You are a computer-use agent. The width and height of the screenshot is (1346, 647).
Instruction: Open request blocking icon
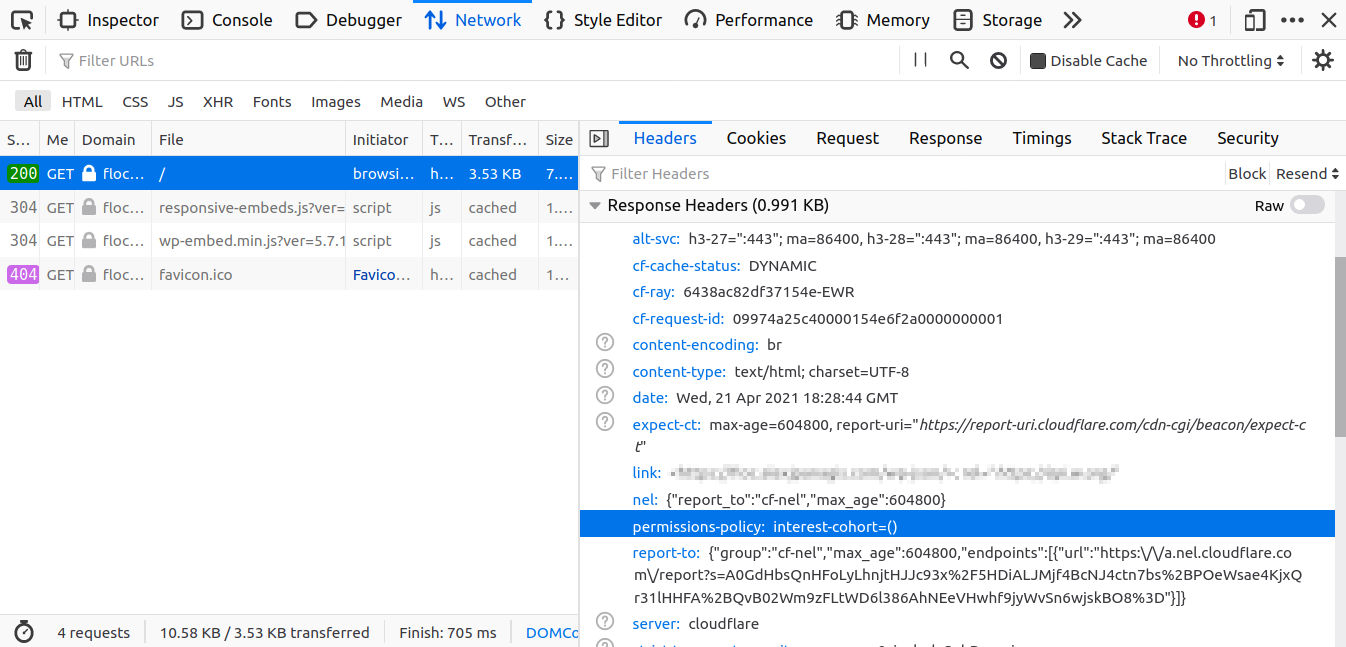998,60
